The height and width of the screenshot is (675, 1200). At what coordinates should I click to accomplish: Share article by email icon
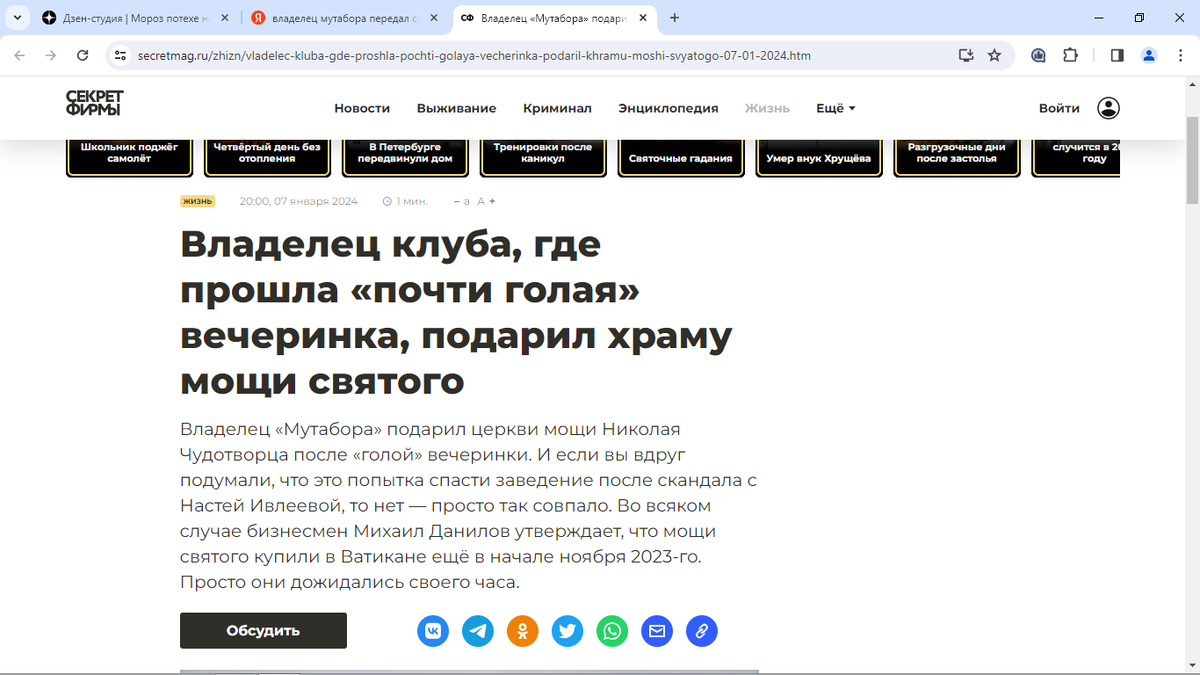click(657, 631)
